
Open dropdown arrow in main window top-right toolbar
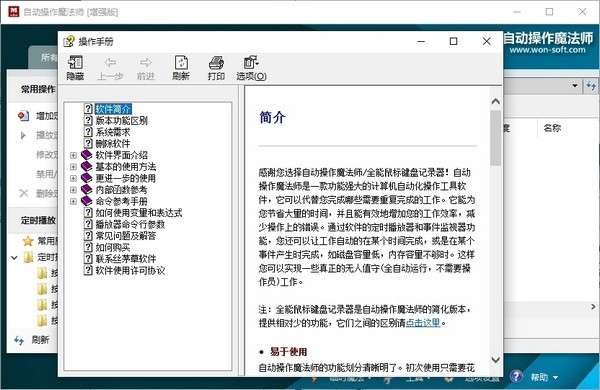[575, 85]
